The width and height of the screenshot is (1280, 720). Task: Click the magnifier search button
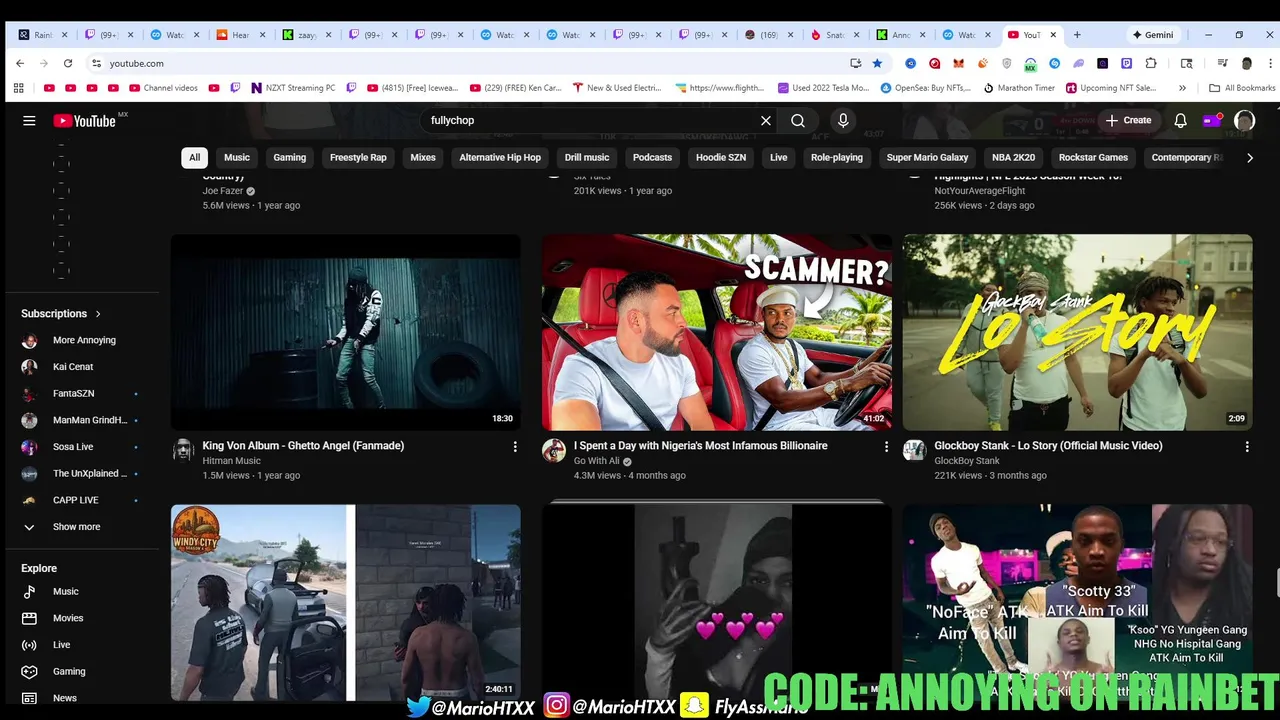pos(798,120)
